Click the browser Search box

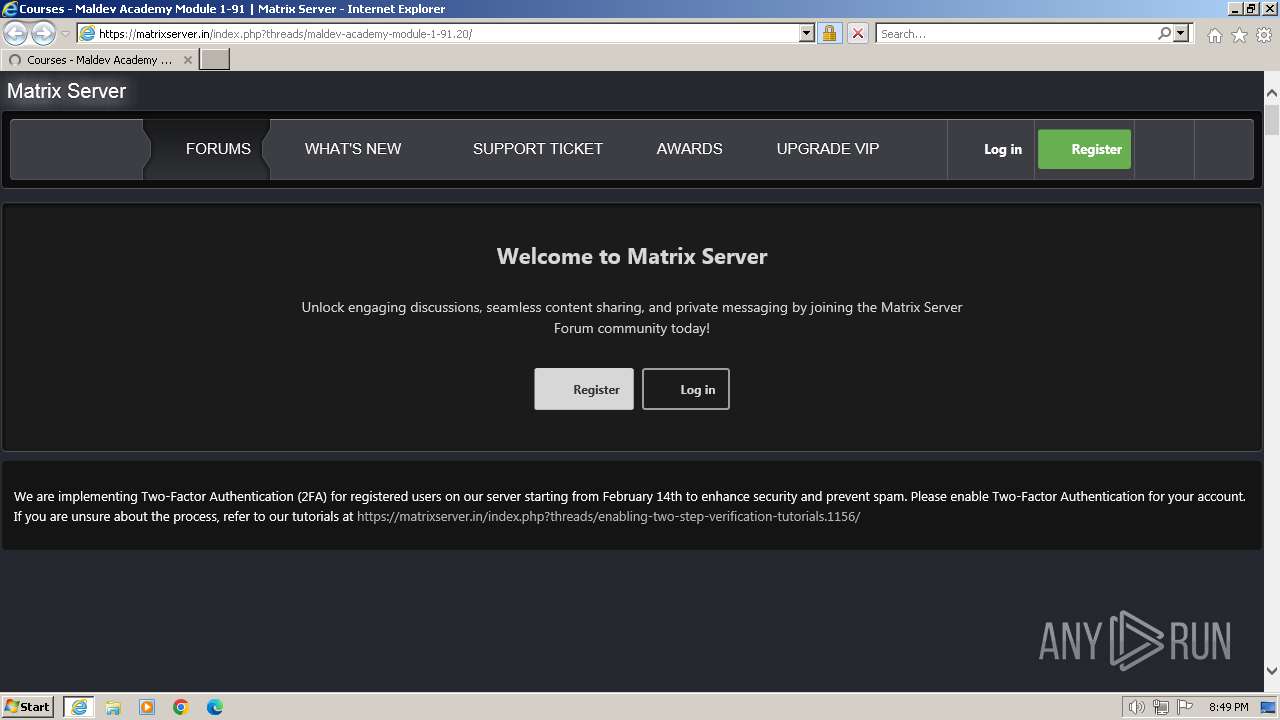1016,33
